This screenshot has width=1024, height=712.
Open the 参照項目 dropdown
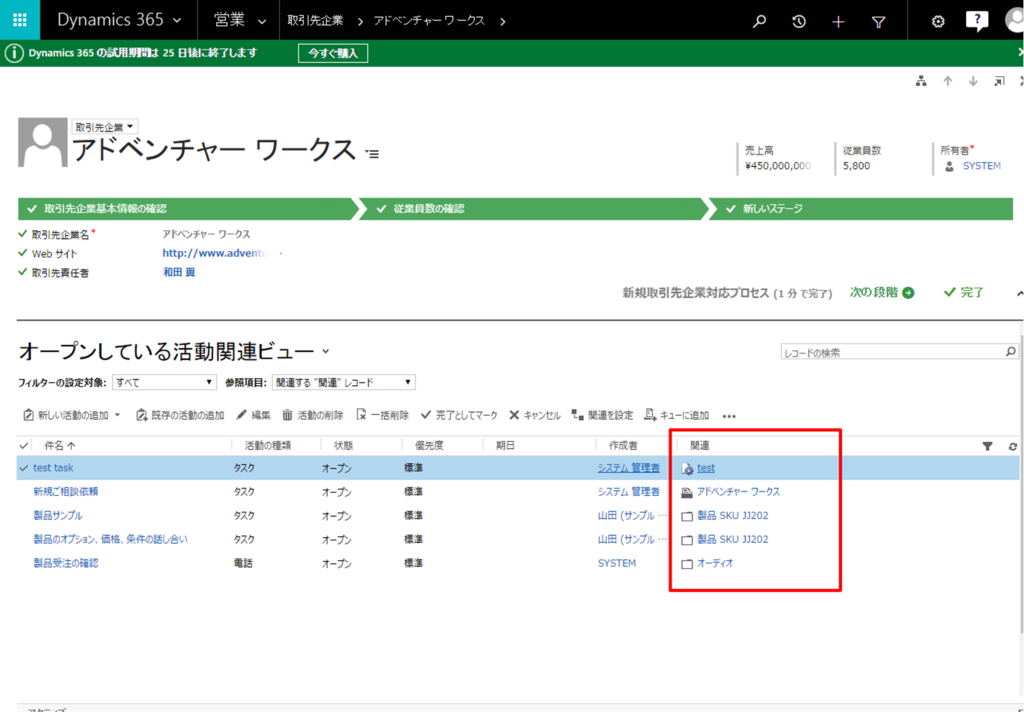click(344, 382)
